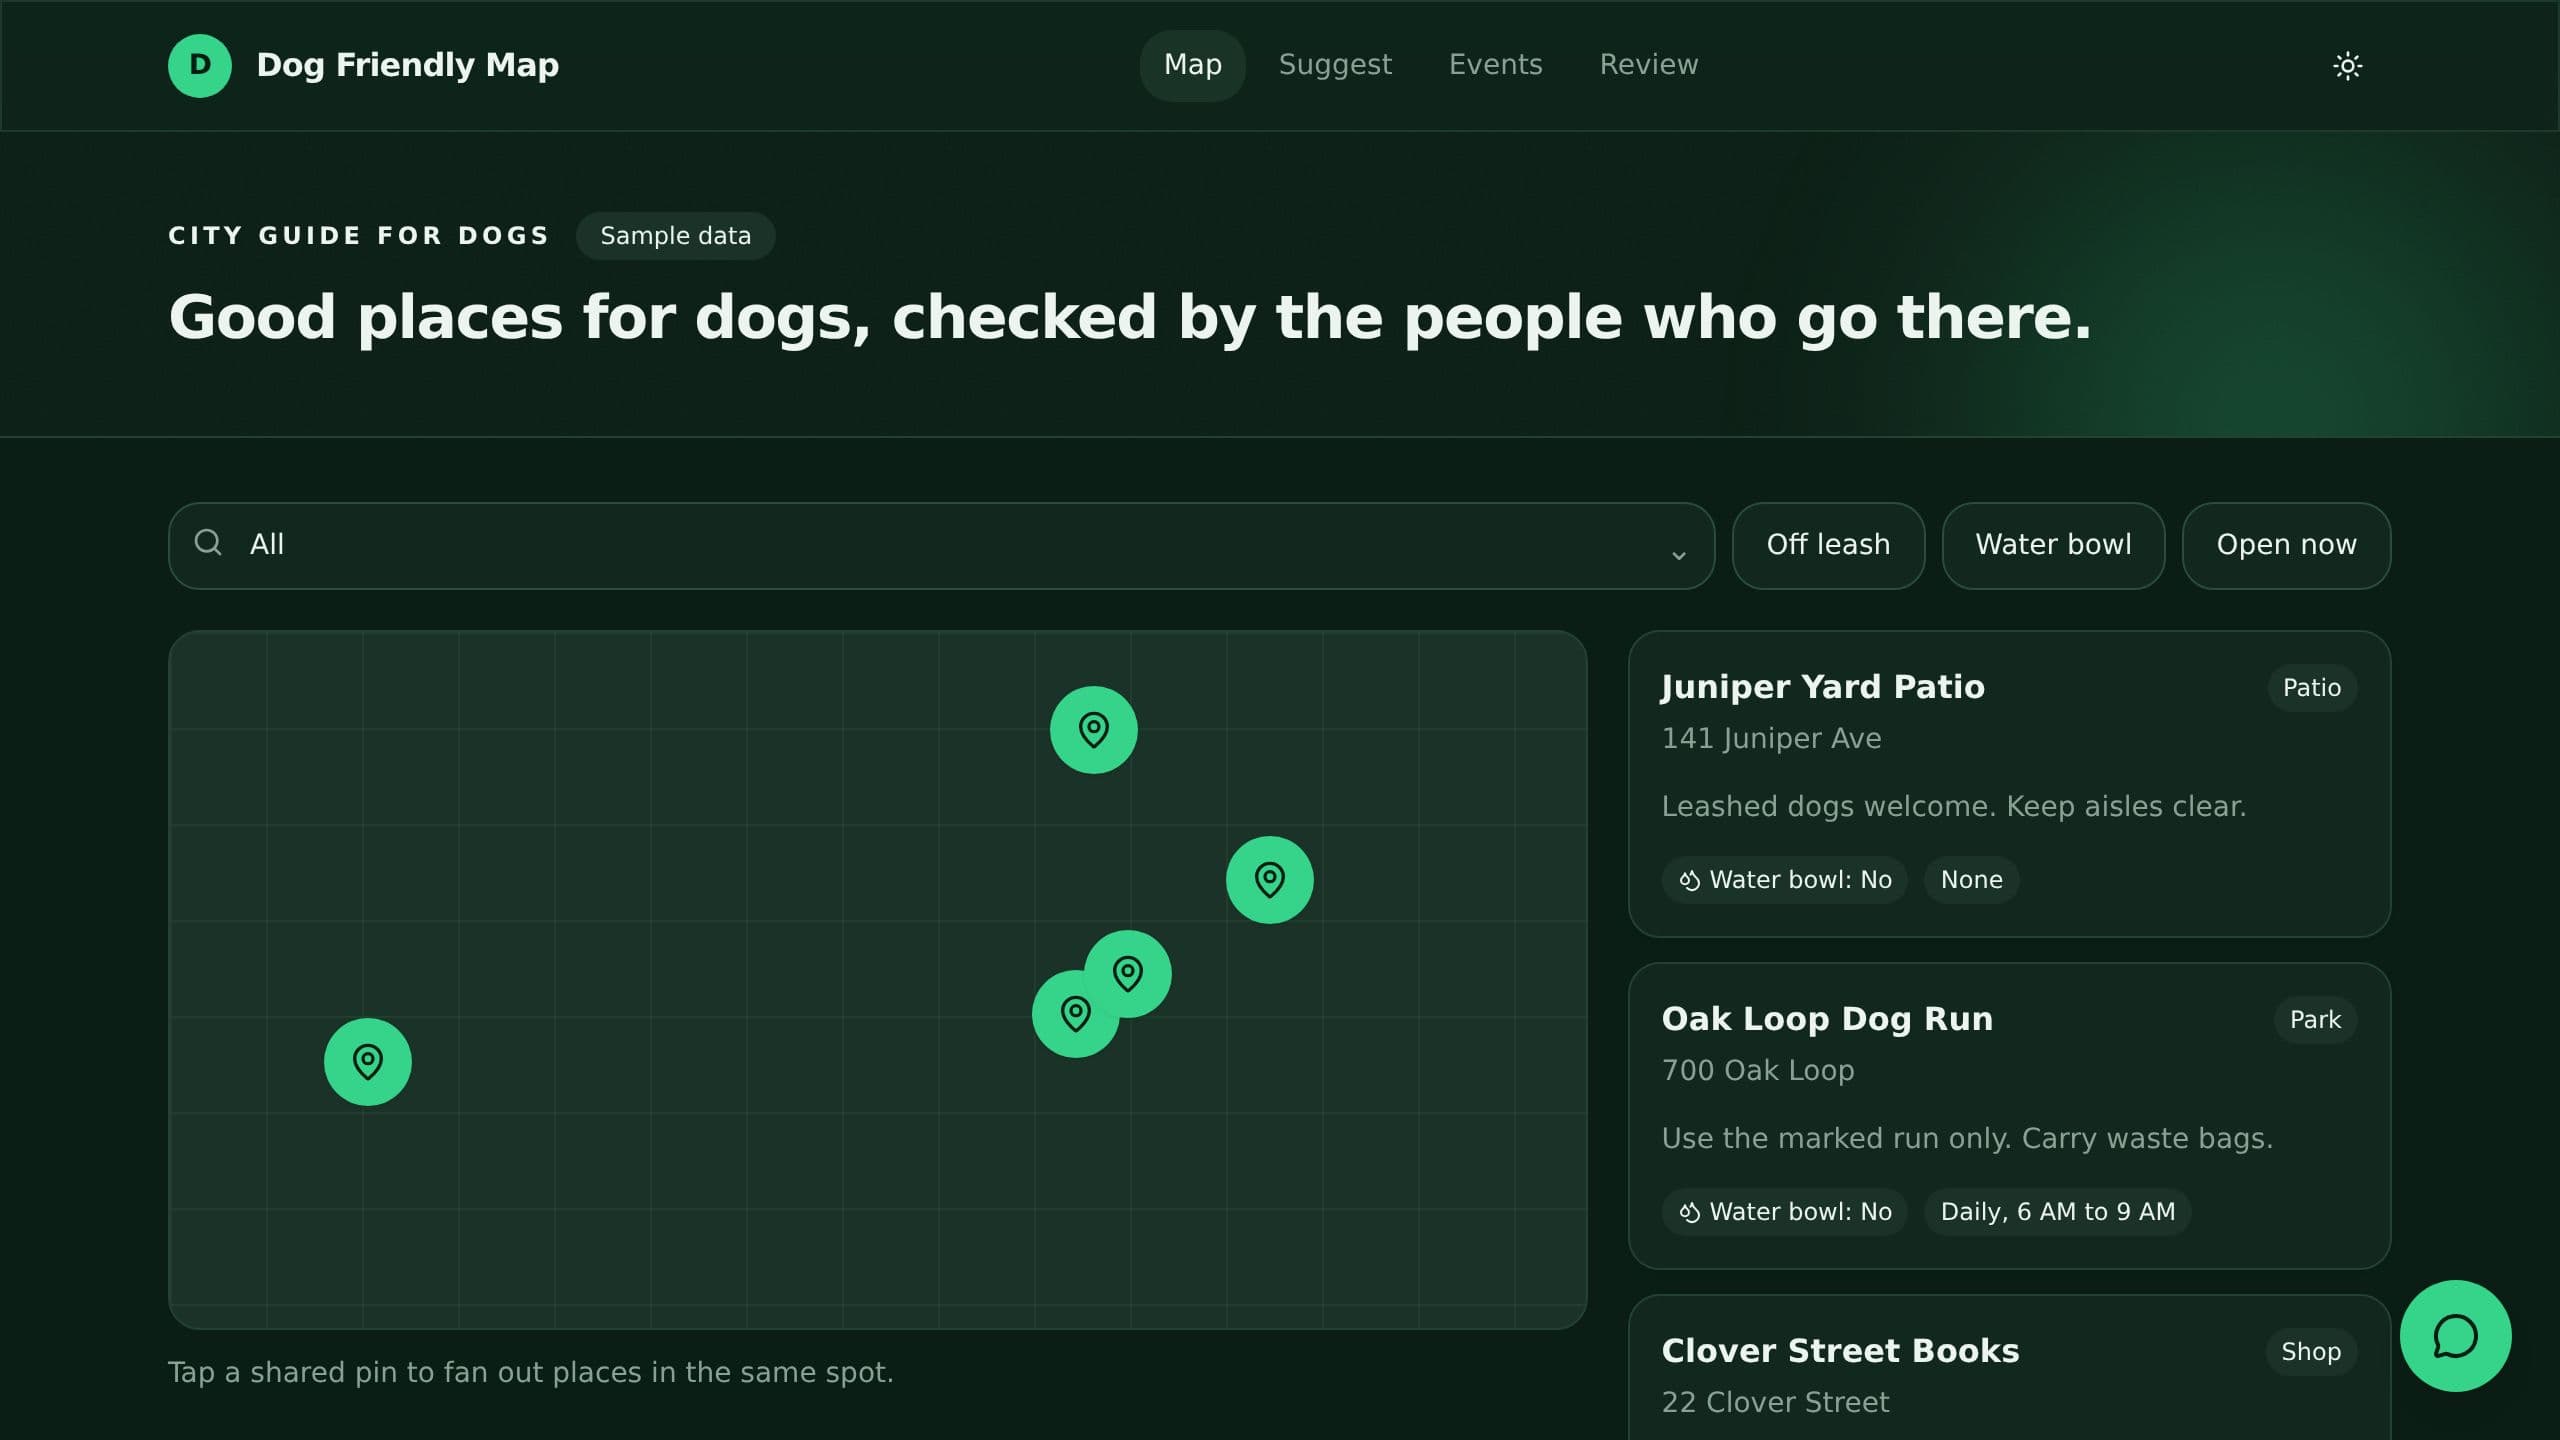The width and height of the screenshot is (2560, 1440).
Task: Click the main headline 'Good places for dogs'
Action: click(1129, 317)
